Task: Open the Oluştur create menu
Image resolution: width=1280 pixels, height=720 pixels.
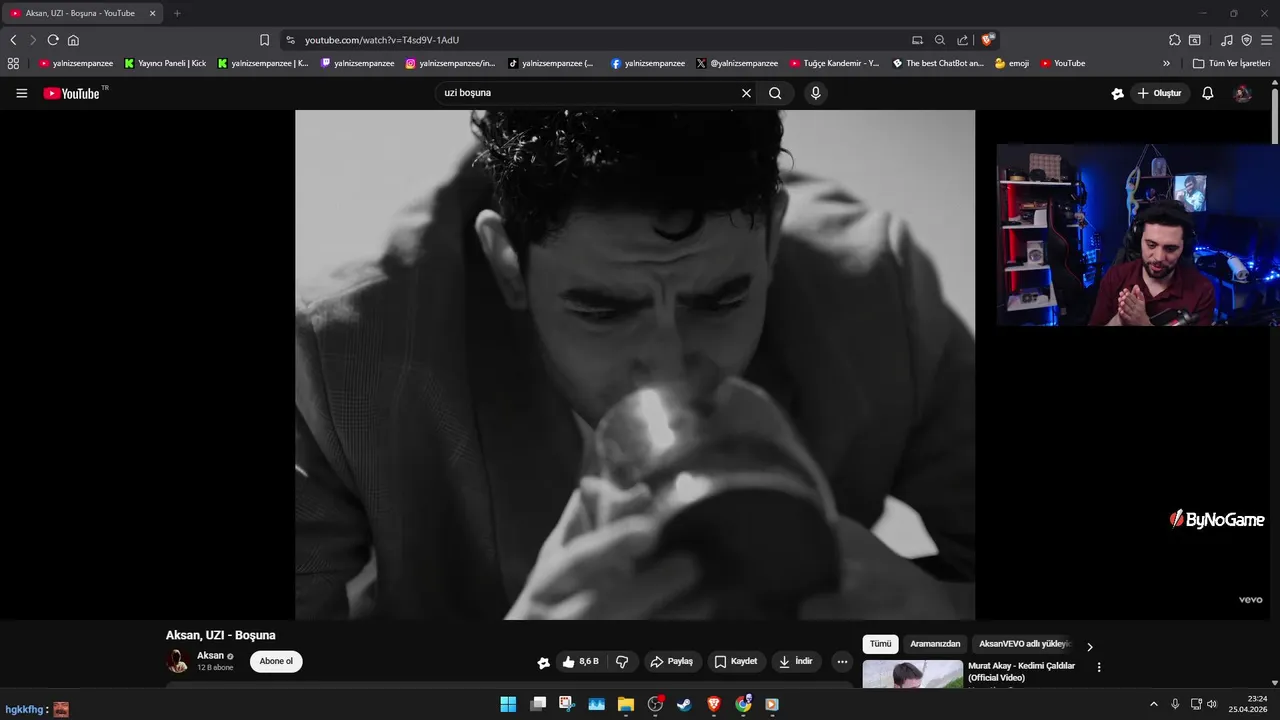Action: [1160, 93]
